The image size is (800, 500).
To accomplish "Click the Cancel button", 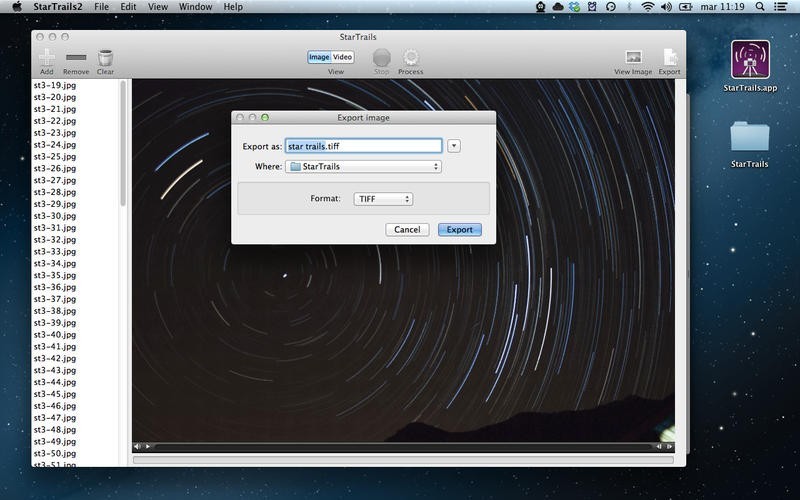I will click(407, 230).
